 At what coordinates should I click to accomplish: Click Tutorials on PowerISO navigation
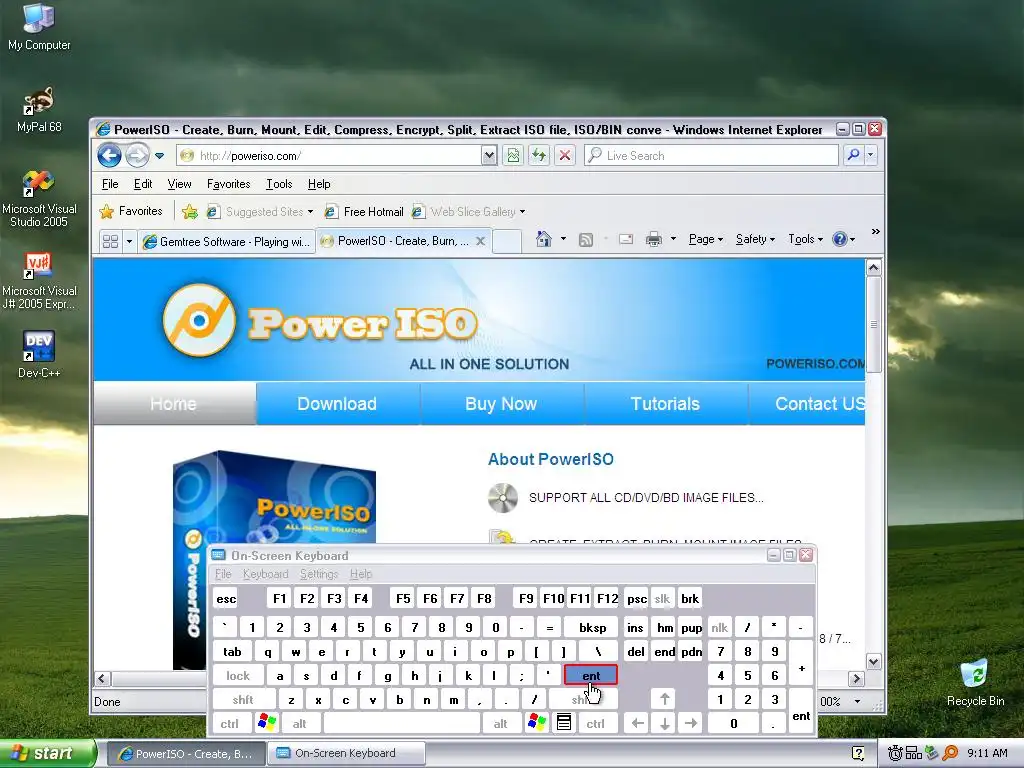pos(665,404)
